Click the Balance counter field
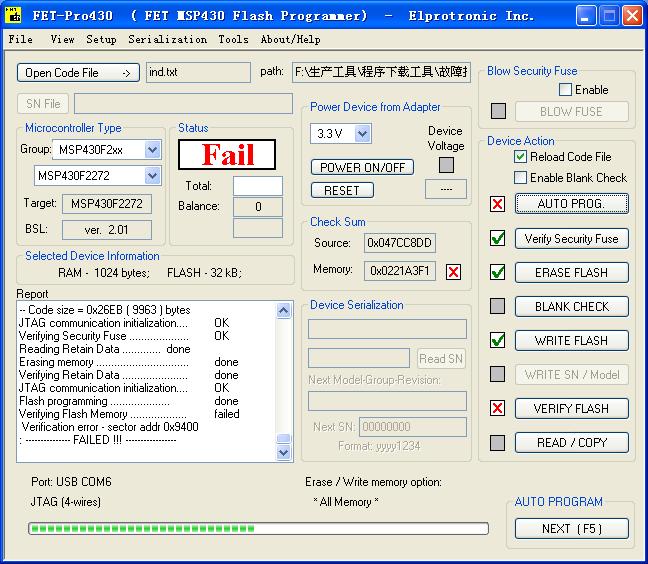This screenshot has height=564, width=648. click(x=258, y=207)
